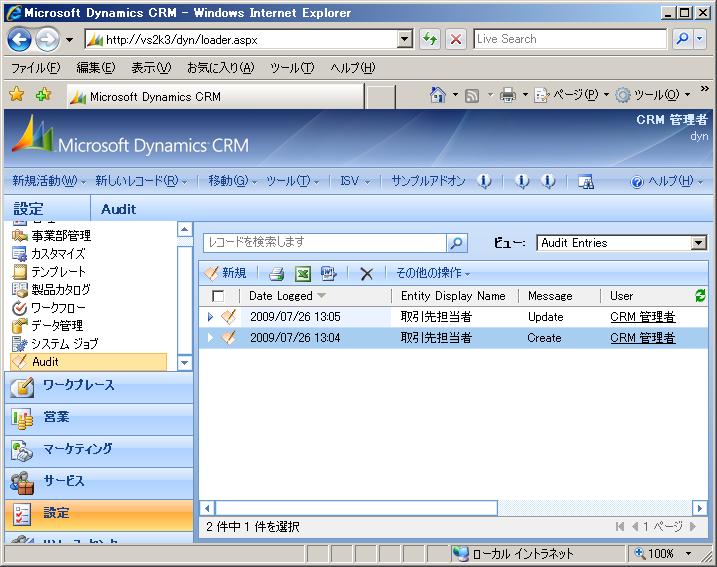717x567 pixels.
Task: Click the second info icon in CRM toolbar
Action: click(x=522, y=181)
